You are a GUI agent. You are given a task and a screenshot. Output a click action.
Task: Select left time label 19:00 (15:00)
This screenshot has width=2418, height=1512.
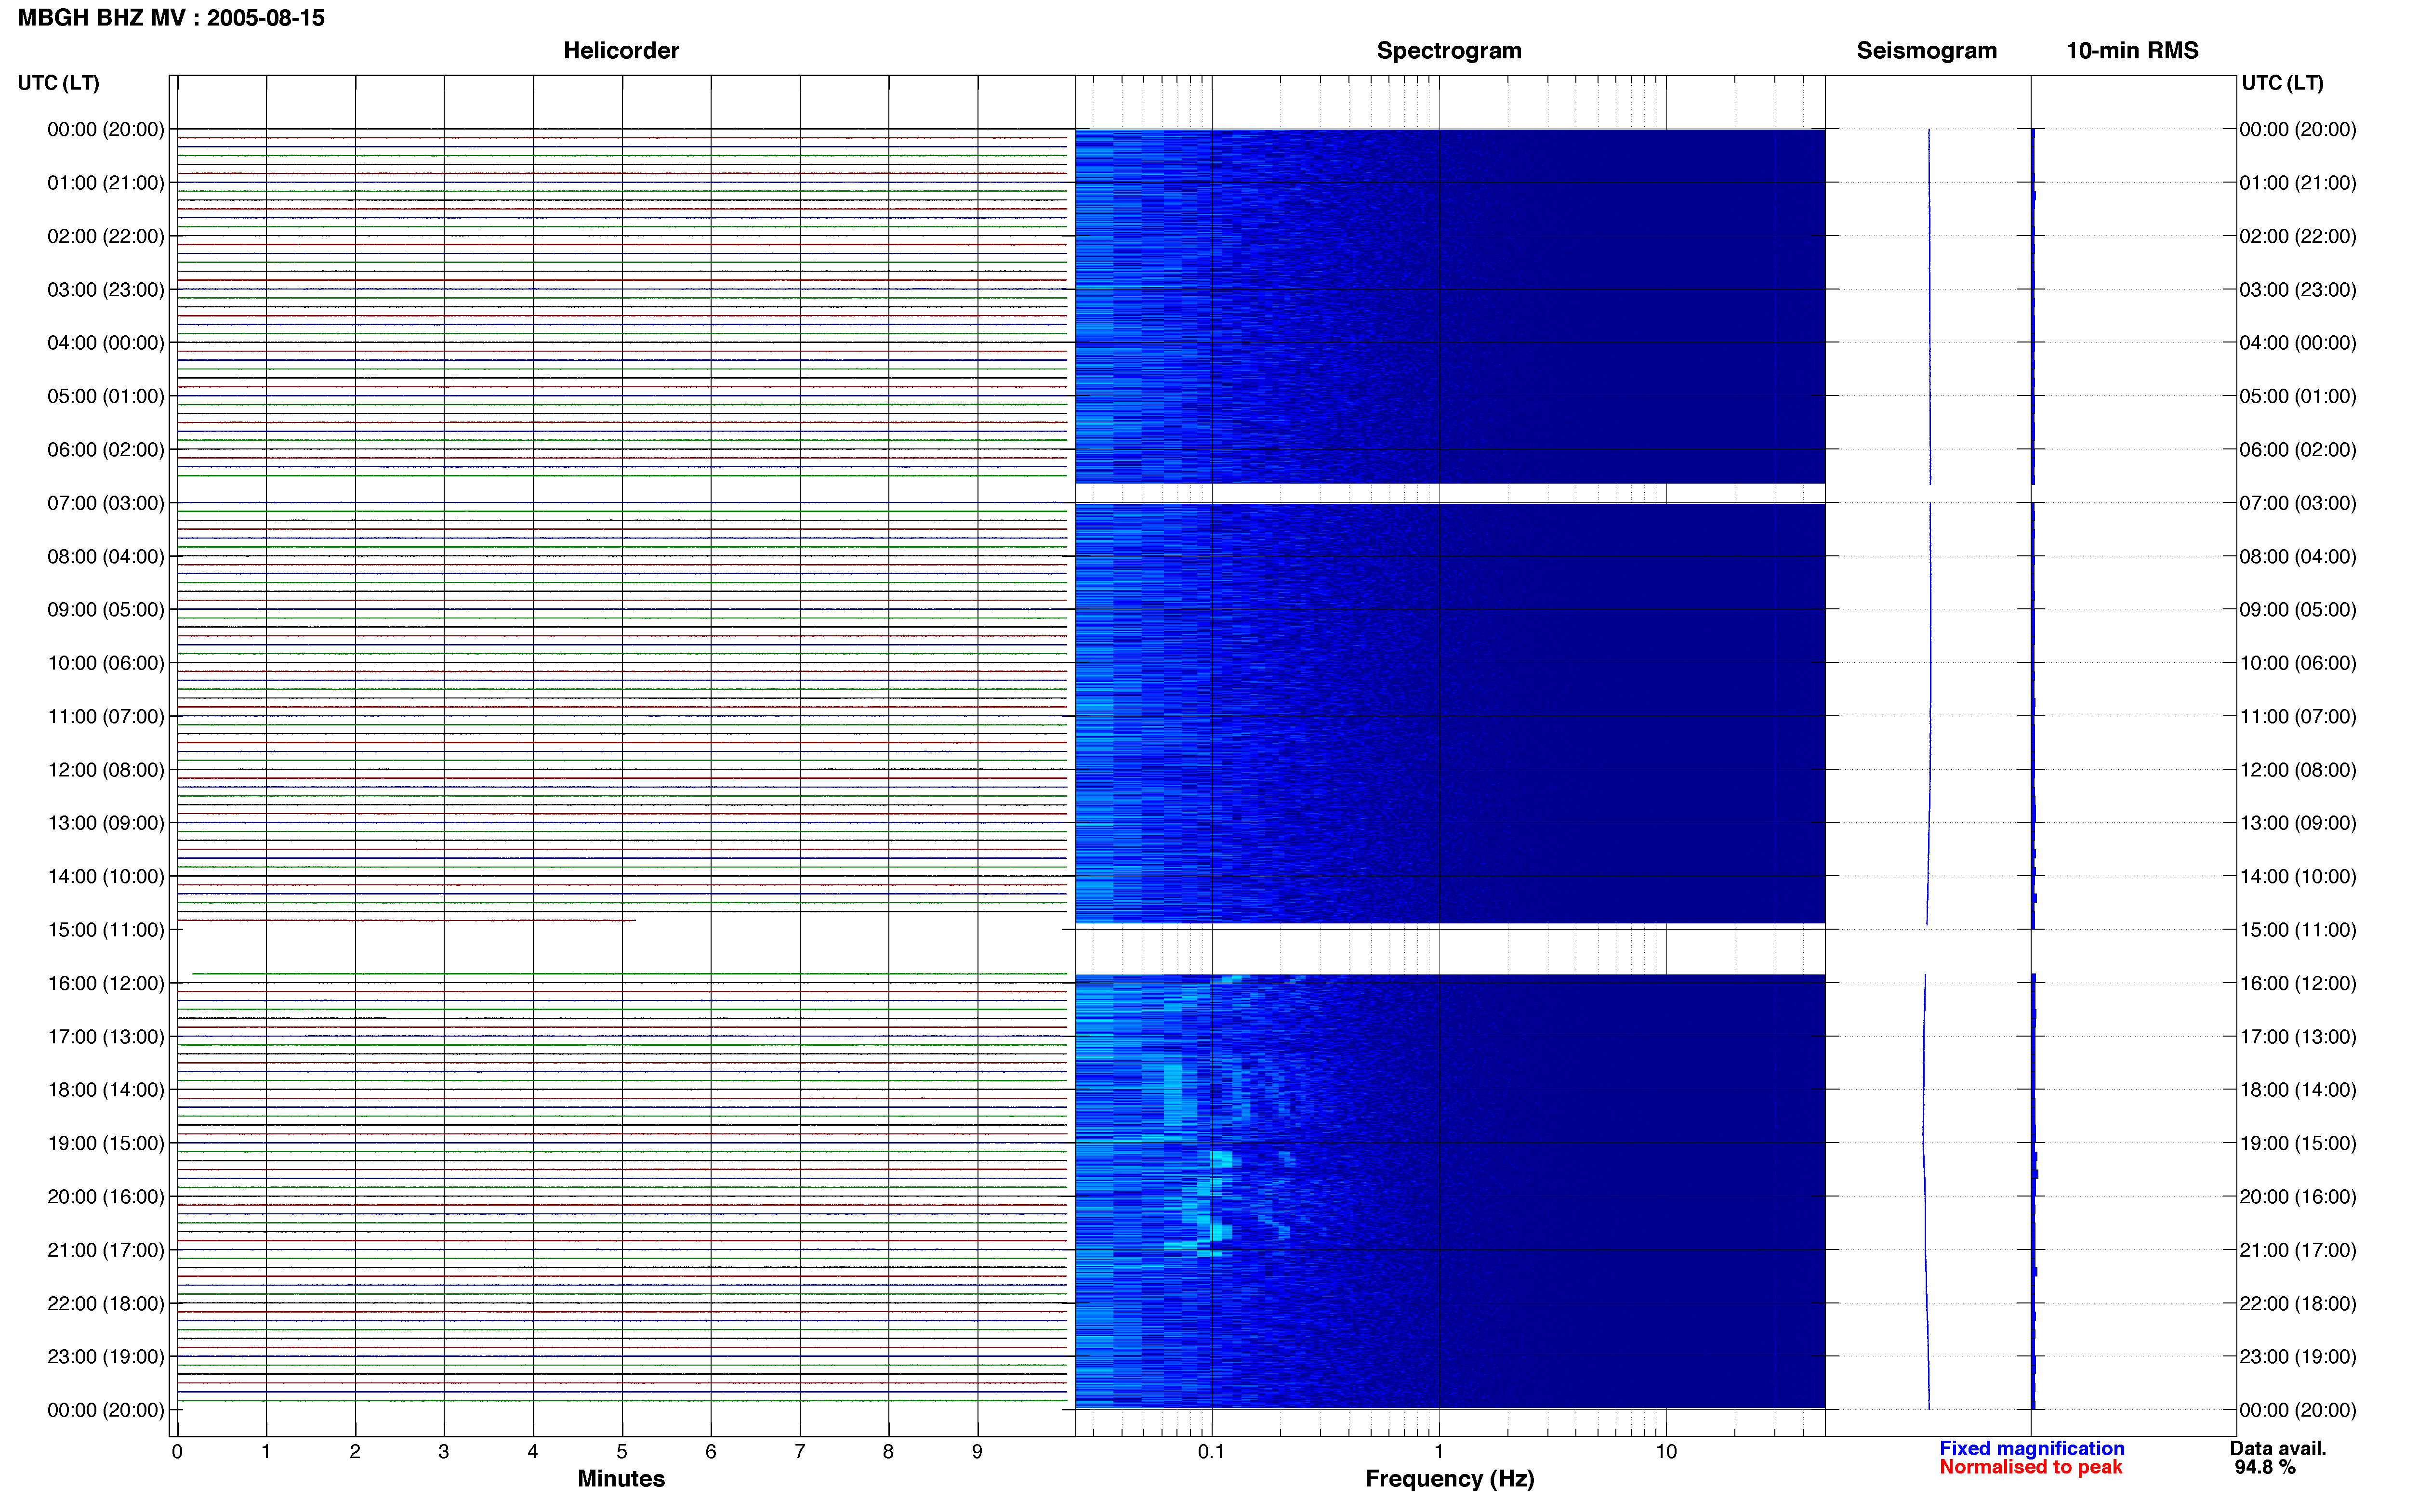tap(105, 1143)
